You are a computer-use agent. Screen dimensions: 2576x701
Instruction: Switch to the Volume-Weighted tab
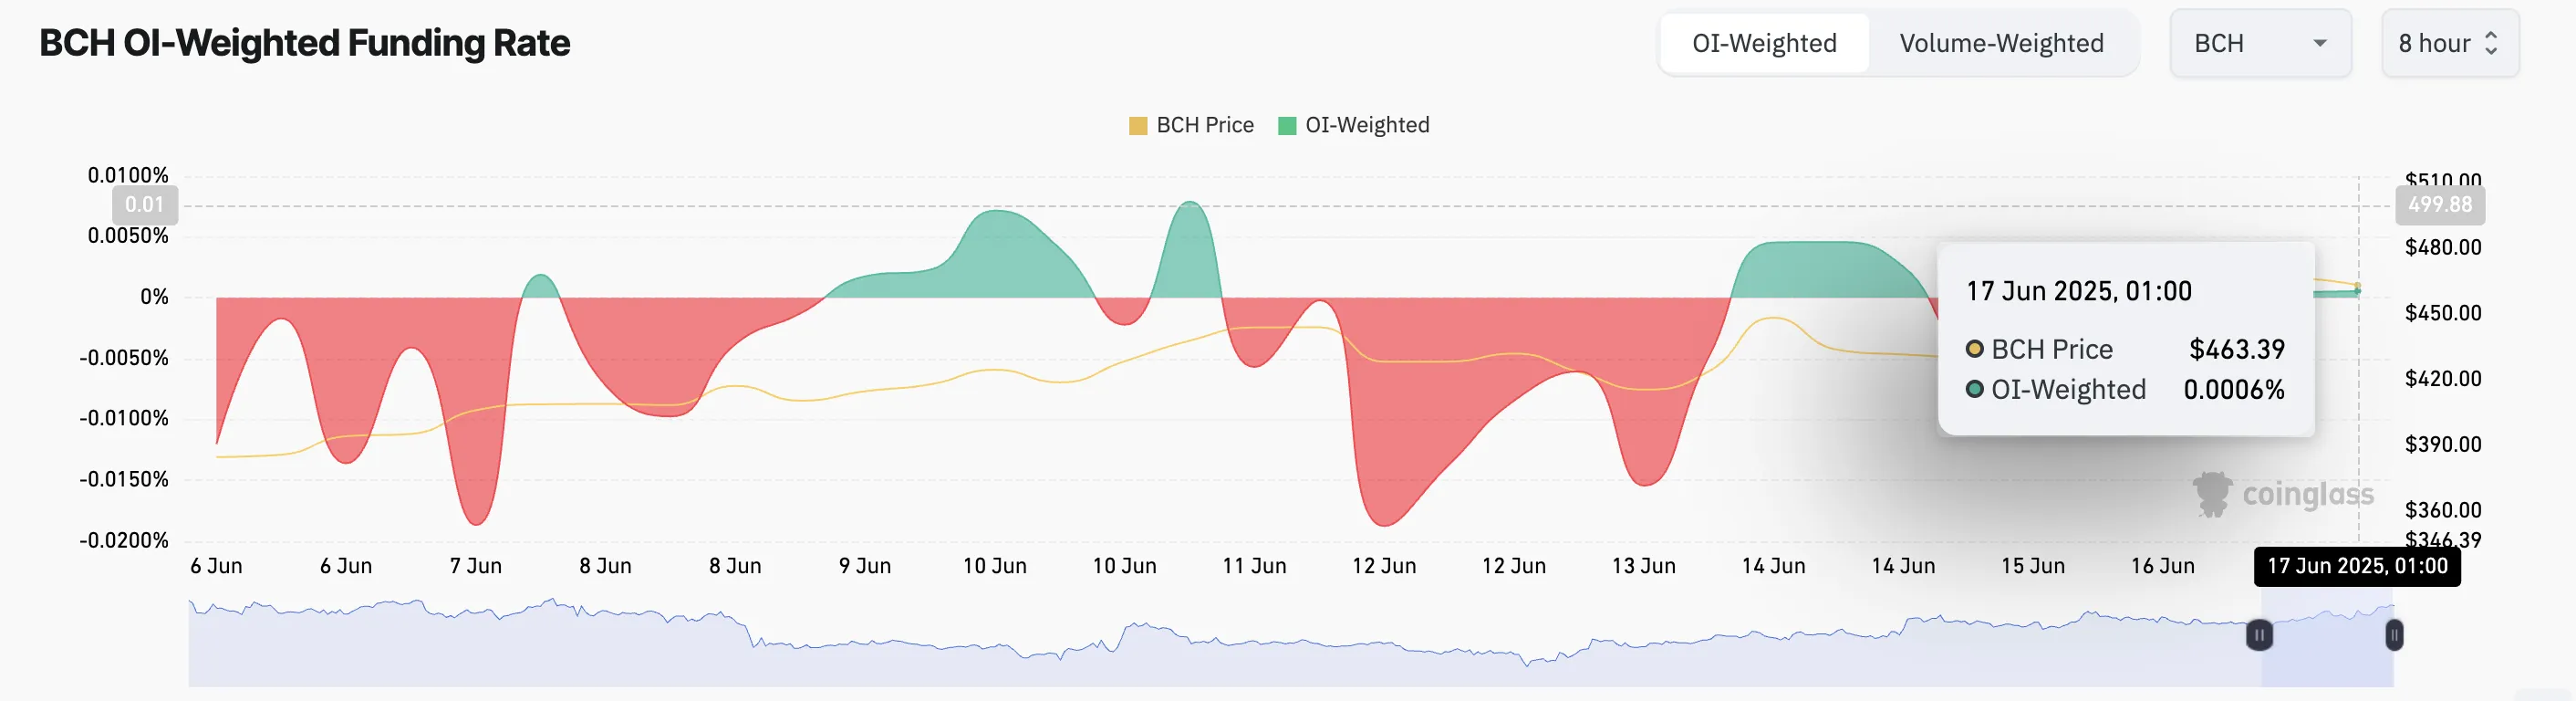click(x=2002, y=43)
